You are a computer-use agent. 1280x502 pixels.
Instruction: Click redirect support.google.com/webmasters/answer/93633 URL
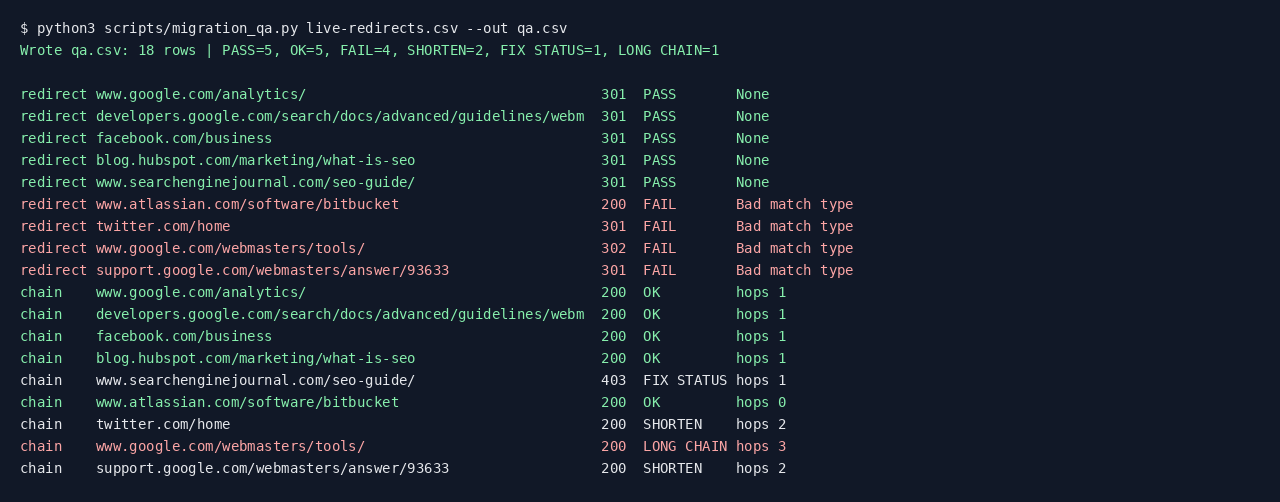tap(272, 270)
